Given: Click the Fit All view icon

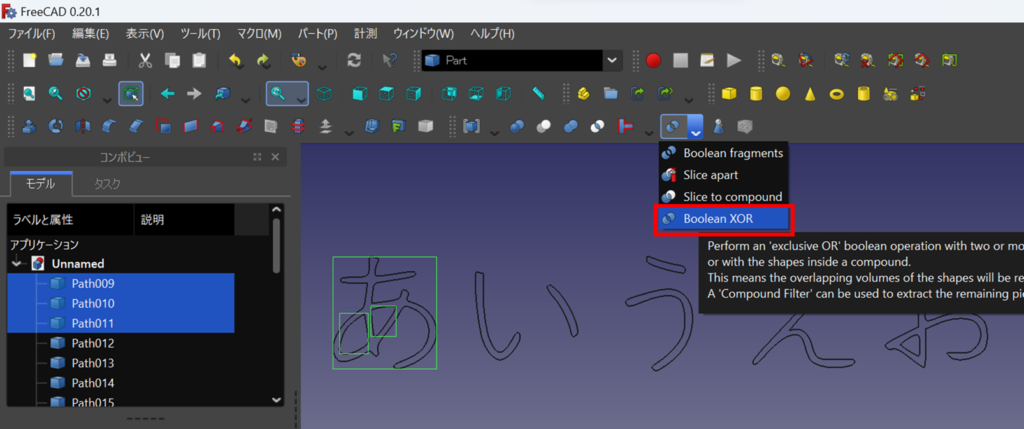Looking at the screenshot, I should click(29, 93).
